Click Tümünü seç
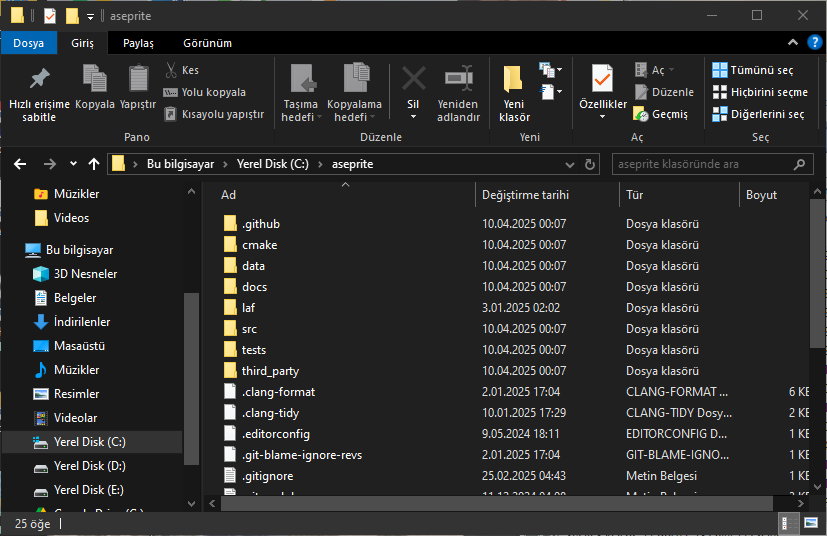Image resolution: width=827 pixels, height=536 pixels. click(753, 70)
